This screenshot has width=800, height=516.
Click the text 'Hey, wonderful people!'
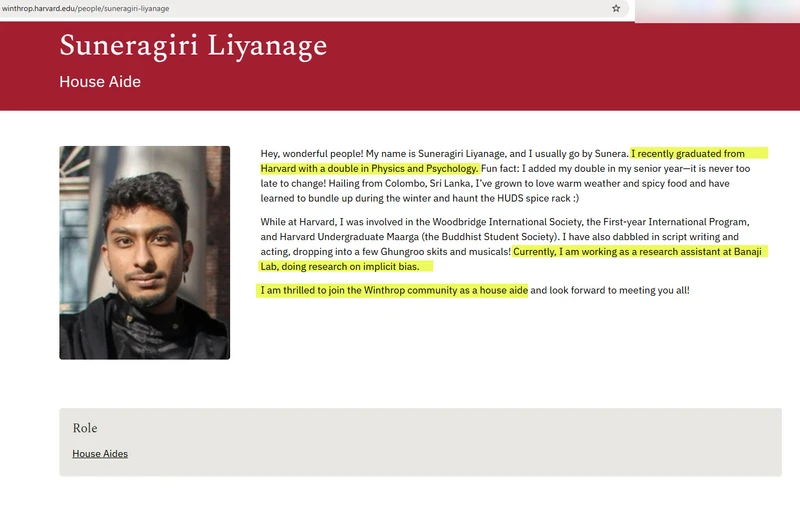[312, 154]
